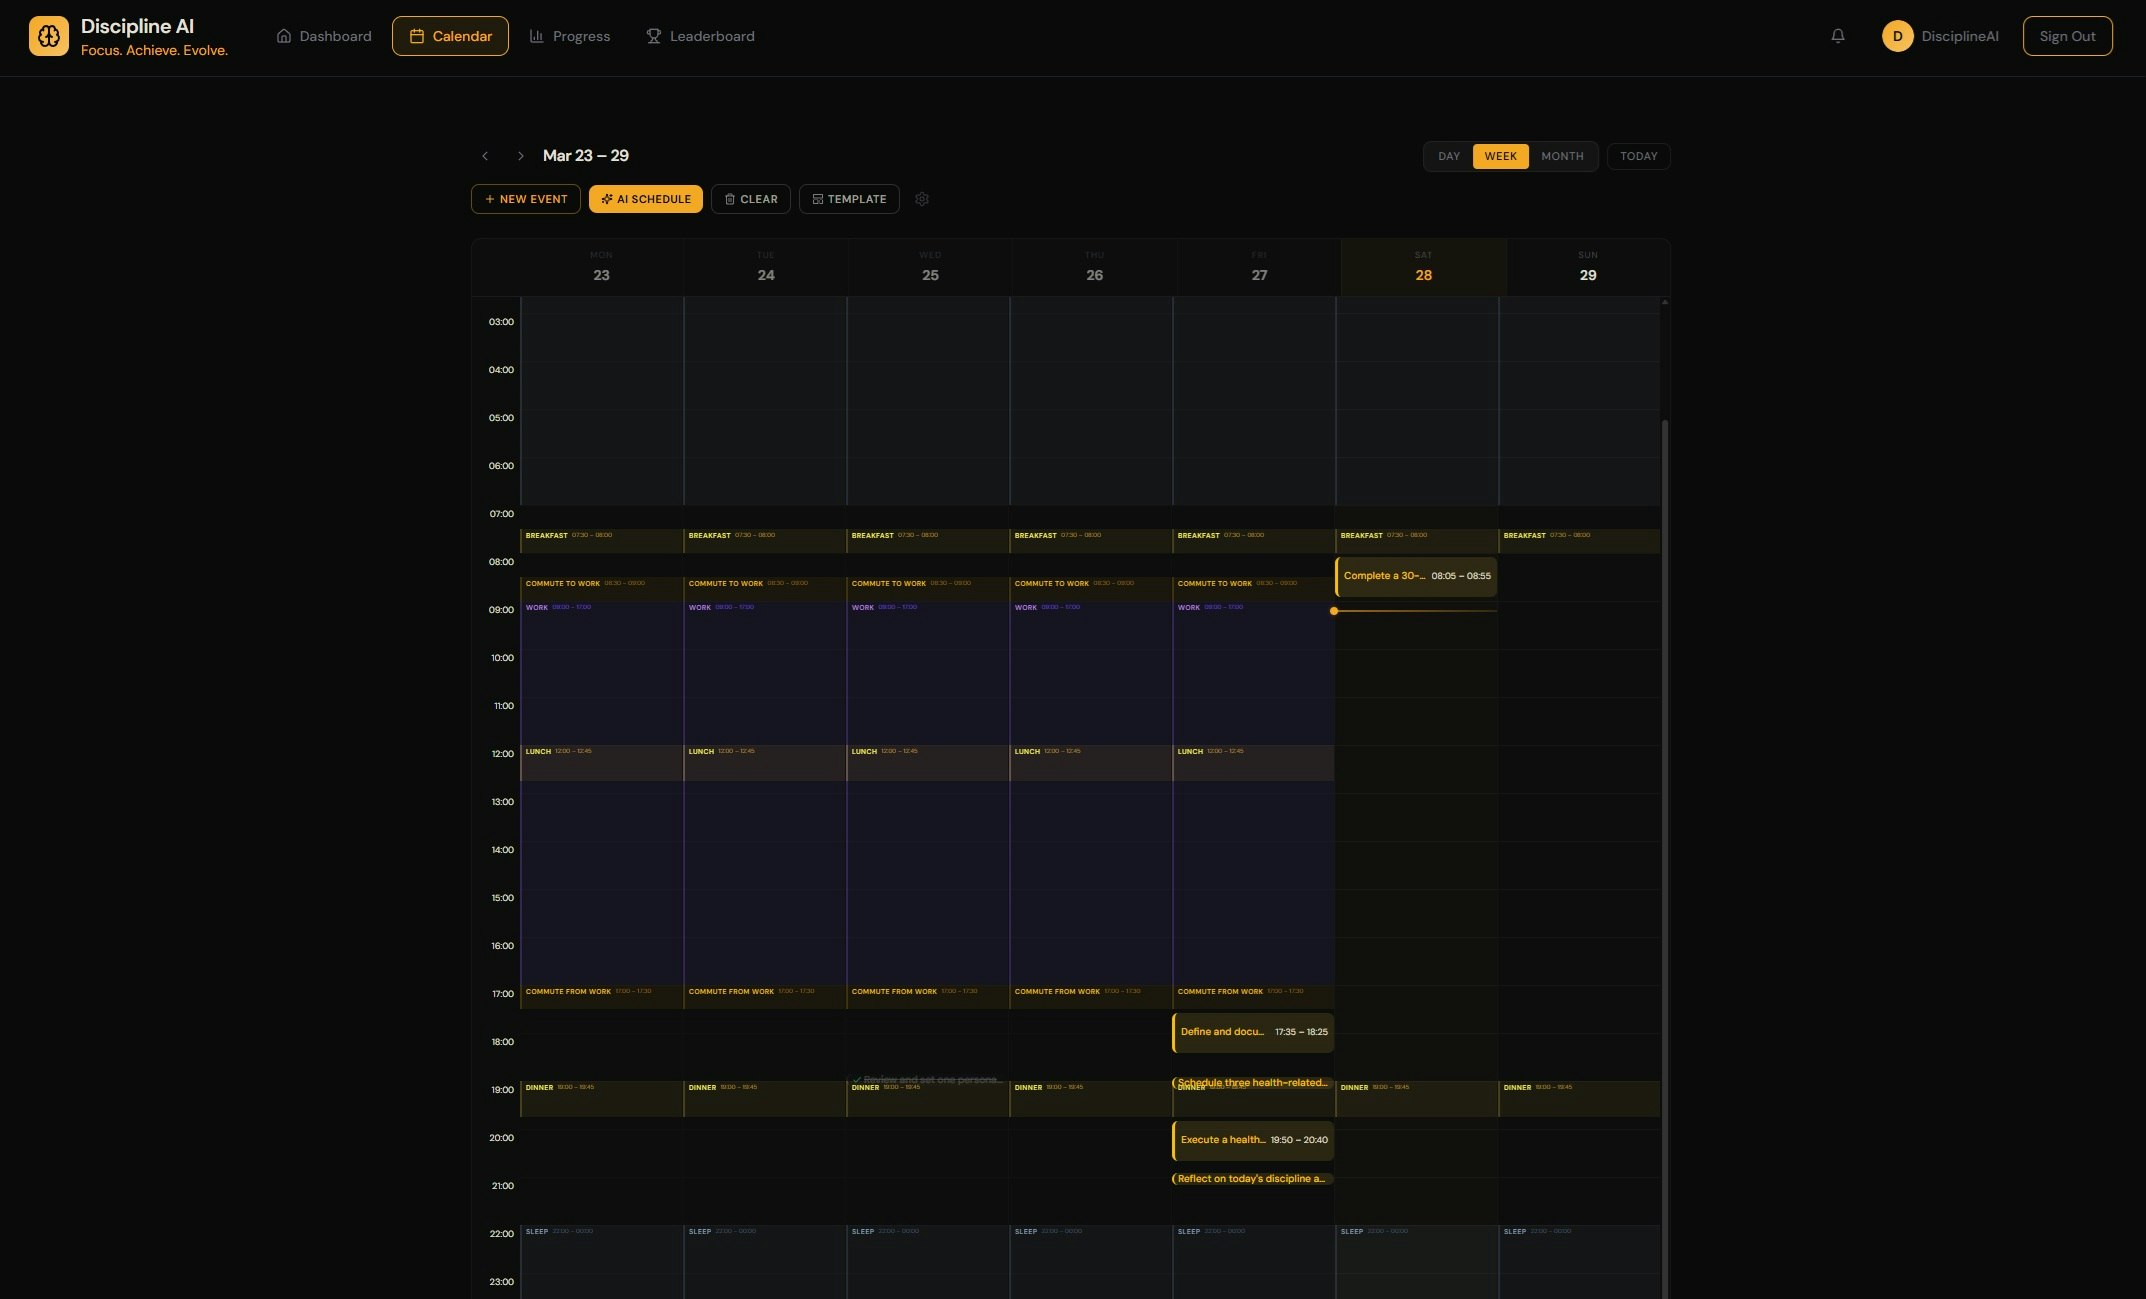Viewport: 2146px width, 1299px height.
Task: Open the Dashboard page
Action: (x=324, y=36)
